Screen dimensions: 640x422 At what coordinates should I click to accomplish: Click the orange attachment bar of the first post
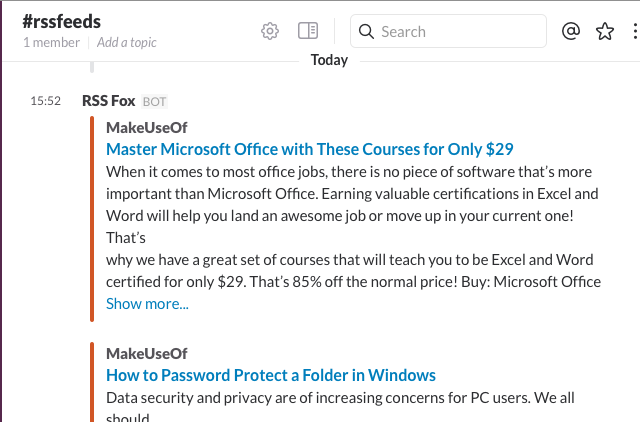click(x=92, y=219)
